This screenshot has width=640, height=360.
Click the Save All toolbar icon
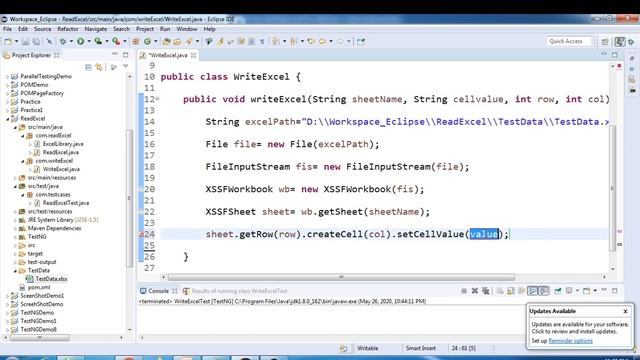36,41
